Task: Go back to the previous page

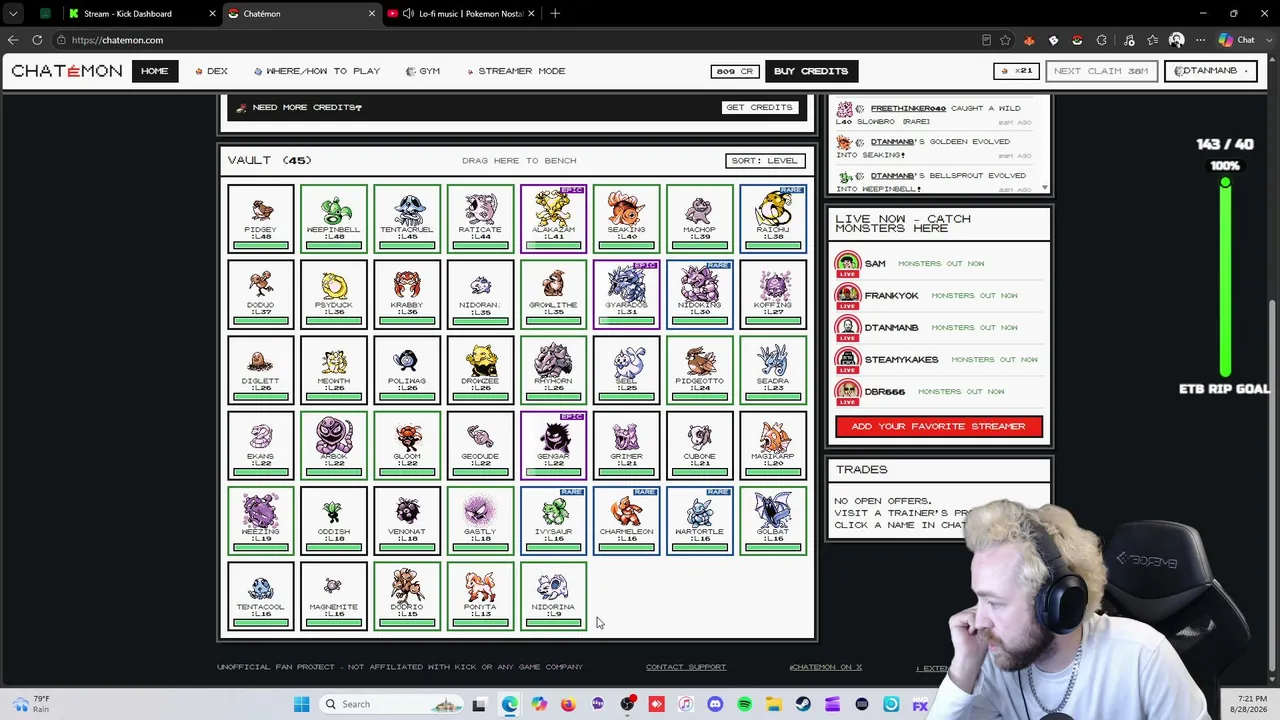Action: point(12,40)
